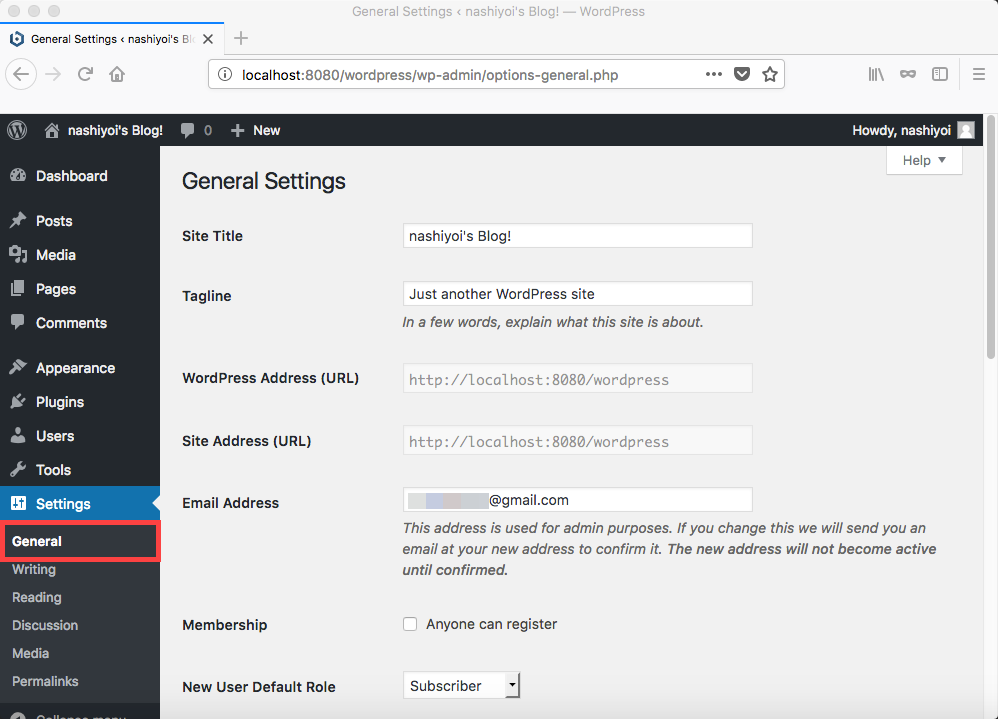
Task: Click the Media icon in main sidebar menu
Action: pyautogui.click(x=18, y=255)
